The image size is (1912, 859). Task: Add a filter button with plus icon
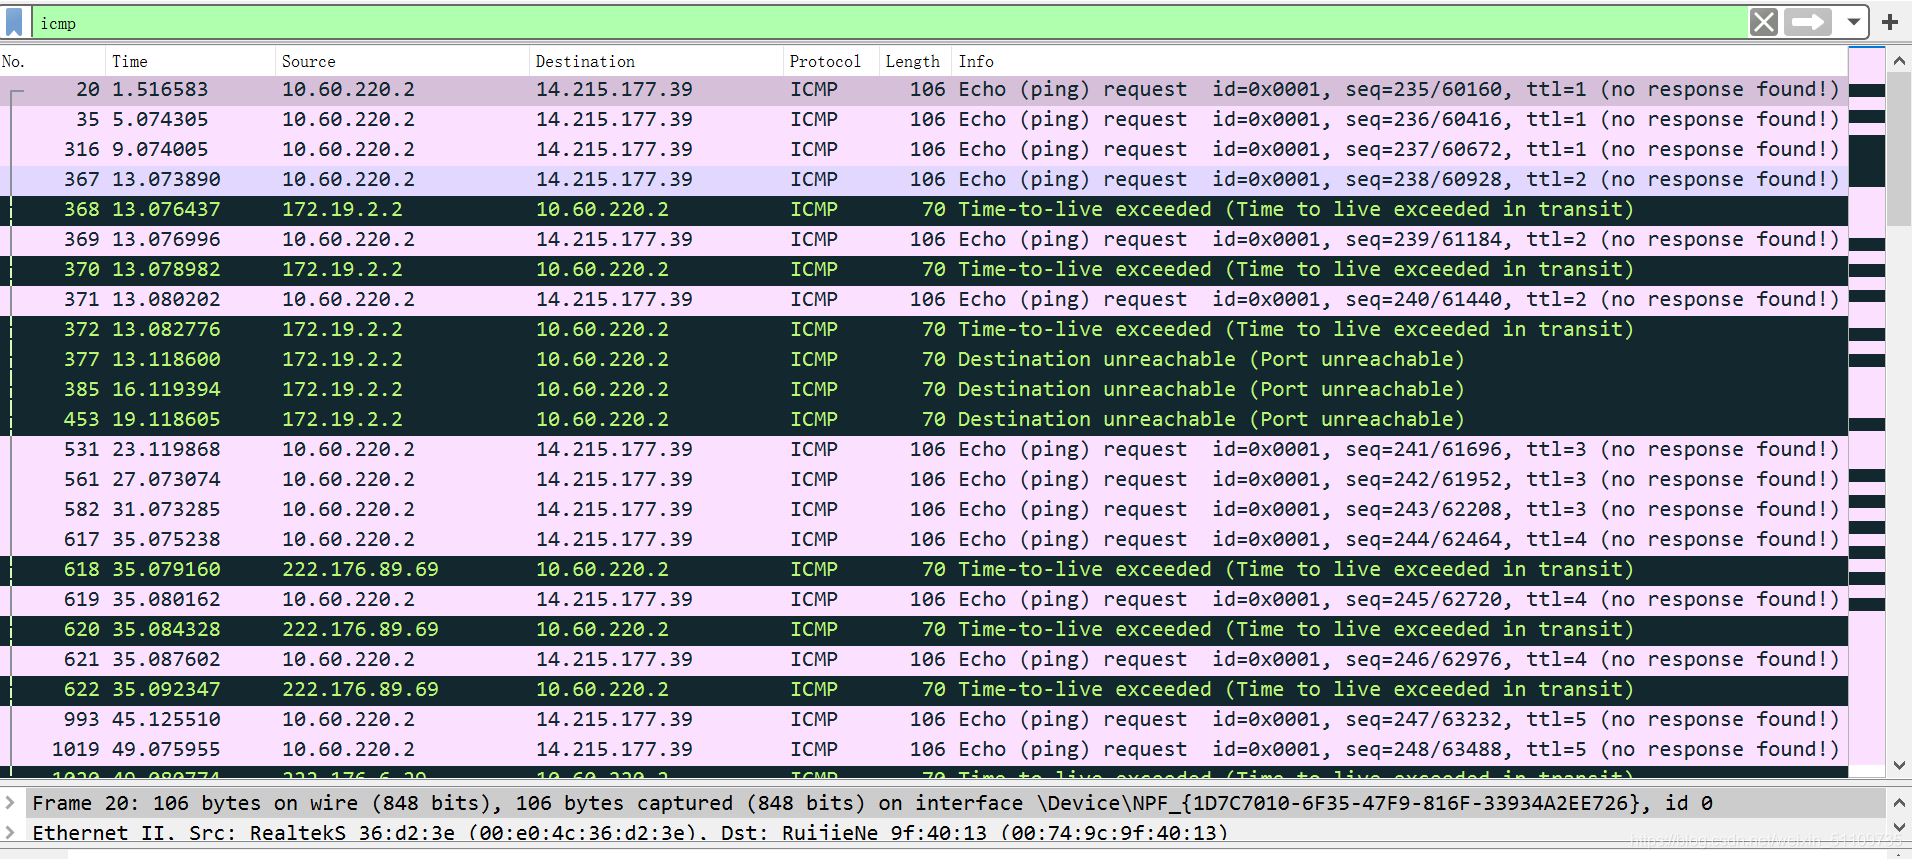1890,22
